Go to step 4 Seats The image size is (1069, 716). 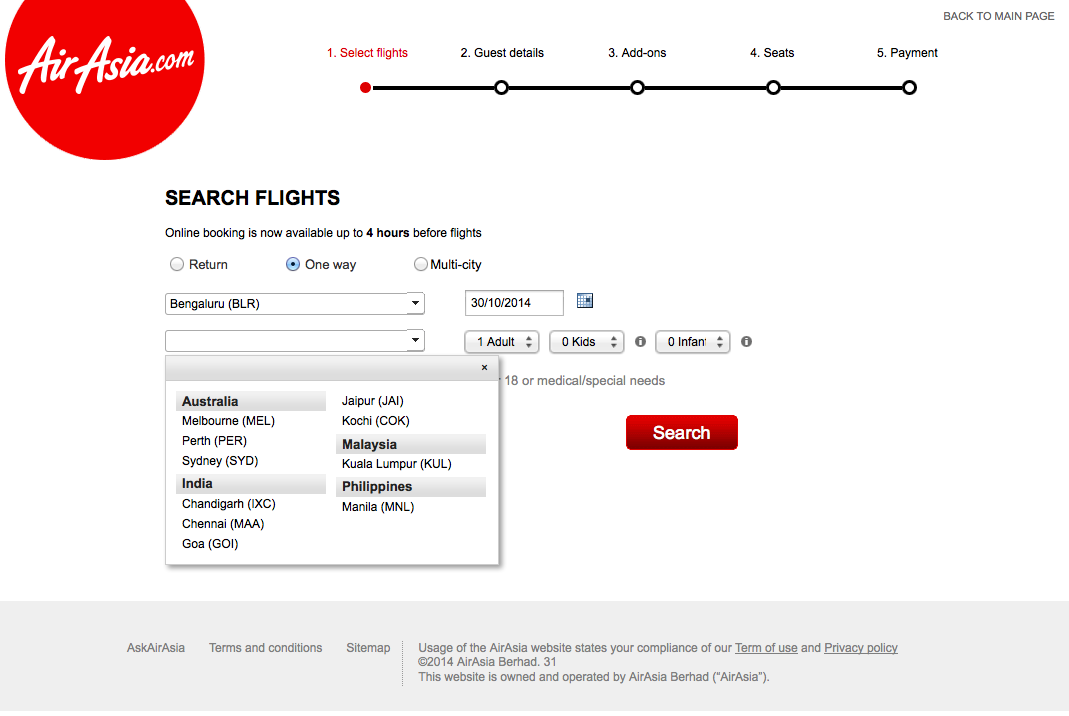pyautogui.click(x=772, y=53)
